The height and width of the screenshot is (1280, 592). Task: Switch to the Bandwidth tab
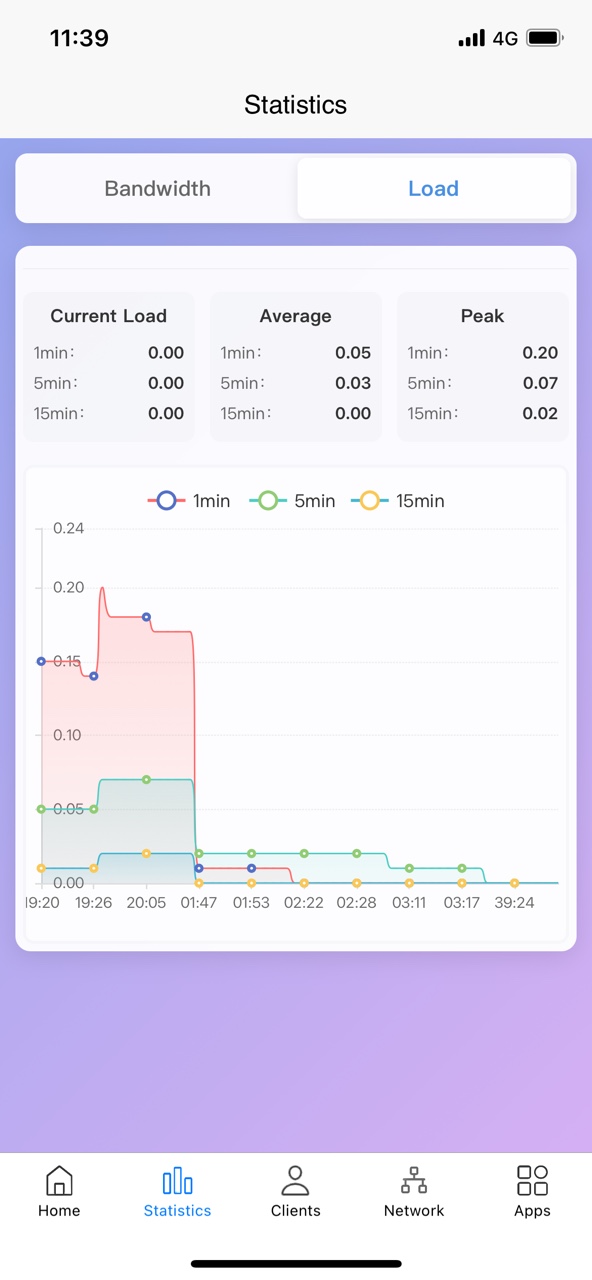click(157, 188)
